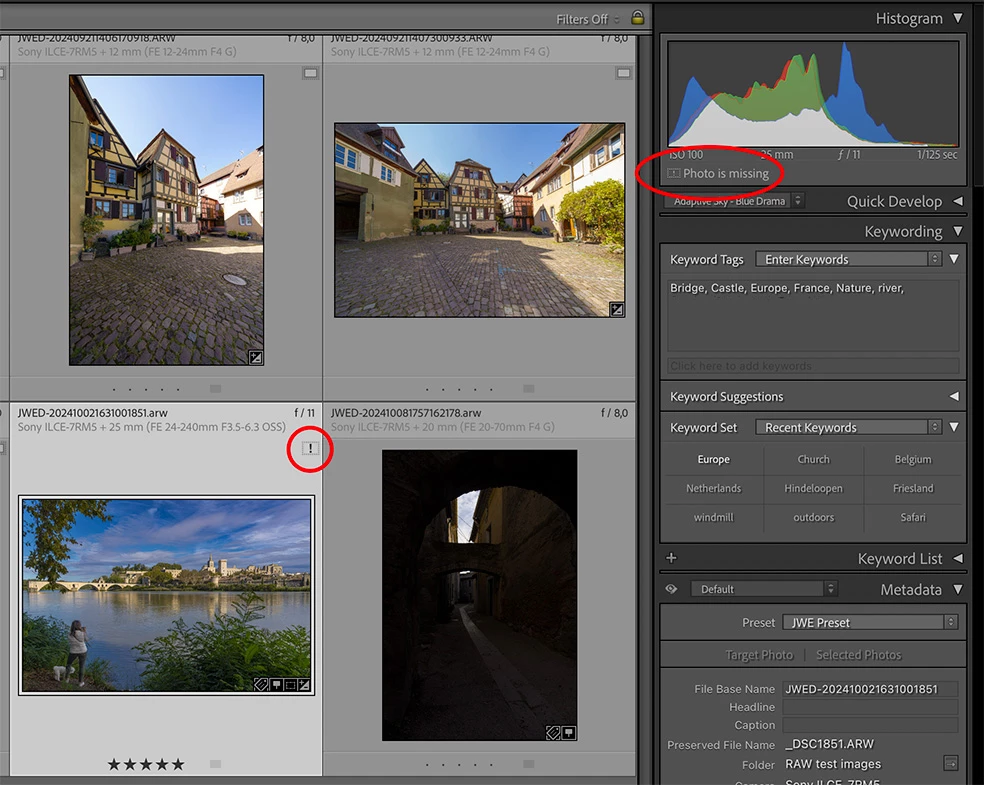984x785 pixels.
Task: Switch metadata target to Target Photo
Action: pos(759,655)
